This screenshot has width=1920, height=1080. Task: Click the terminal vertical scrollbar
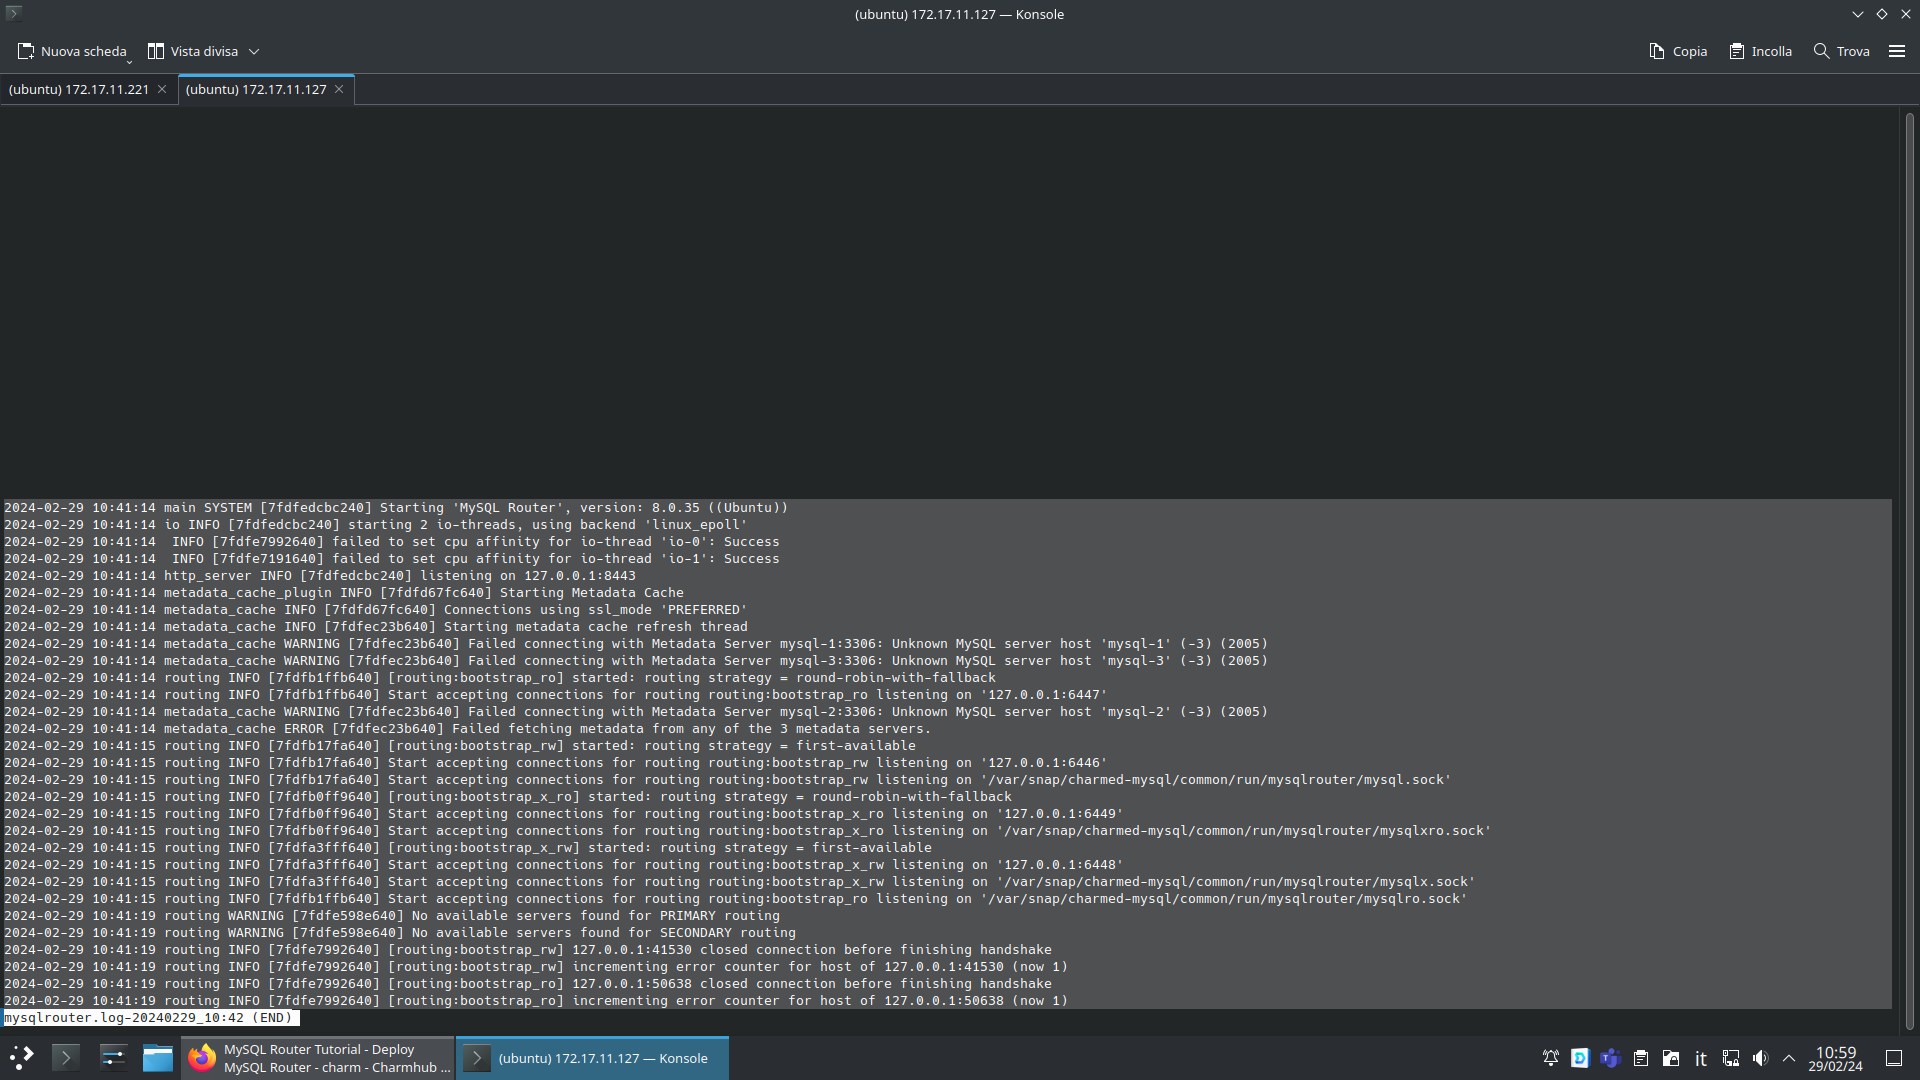(1908, 570)
